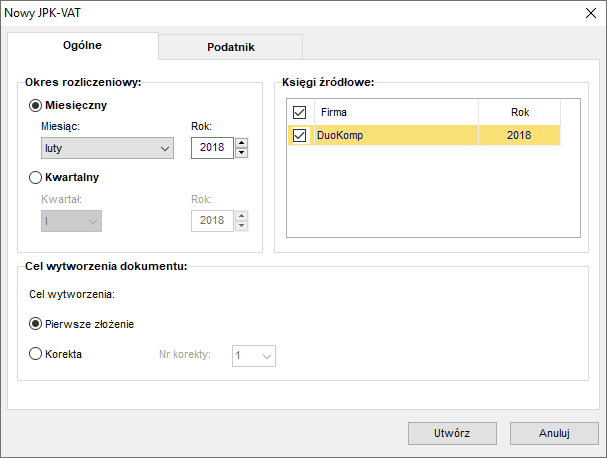The height and width of the screenshot is (458, 607).
Task: Switch to the Ogólne tab
Action: pos(82,45)
